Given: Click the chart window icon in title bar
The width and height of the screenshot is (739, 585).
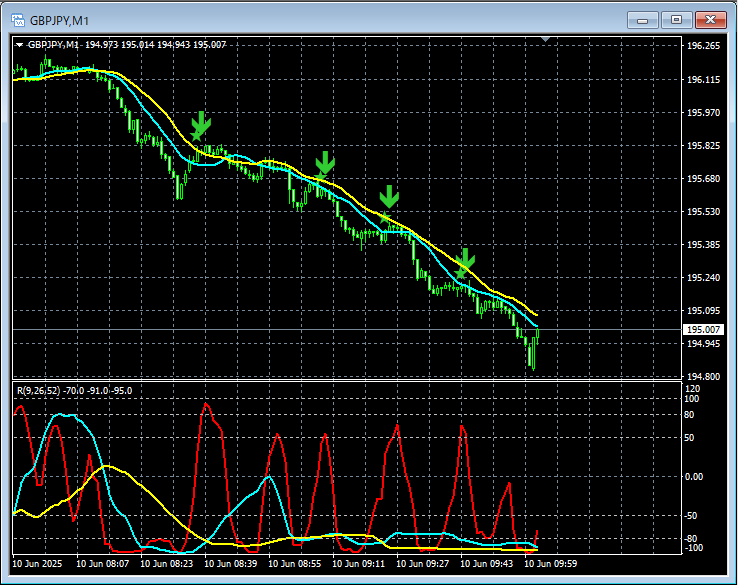Looking at the screenshot, I should click(x=17, y=18).
